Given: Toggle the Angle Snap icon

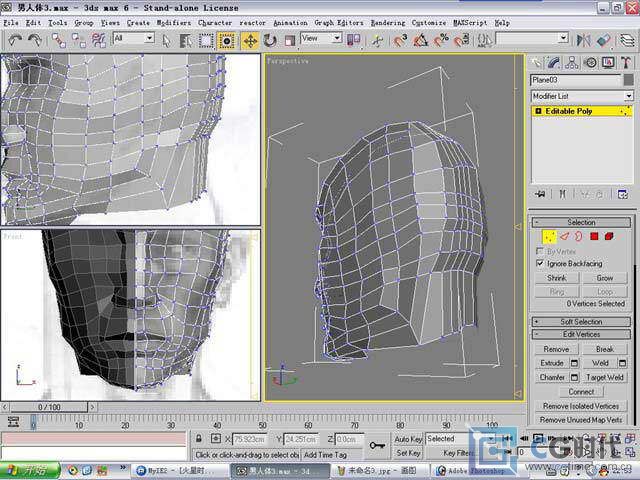Looking at the screenshot, I should pyautogui.click(x=420, y=40).
